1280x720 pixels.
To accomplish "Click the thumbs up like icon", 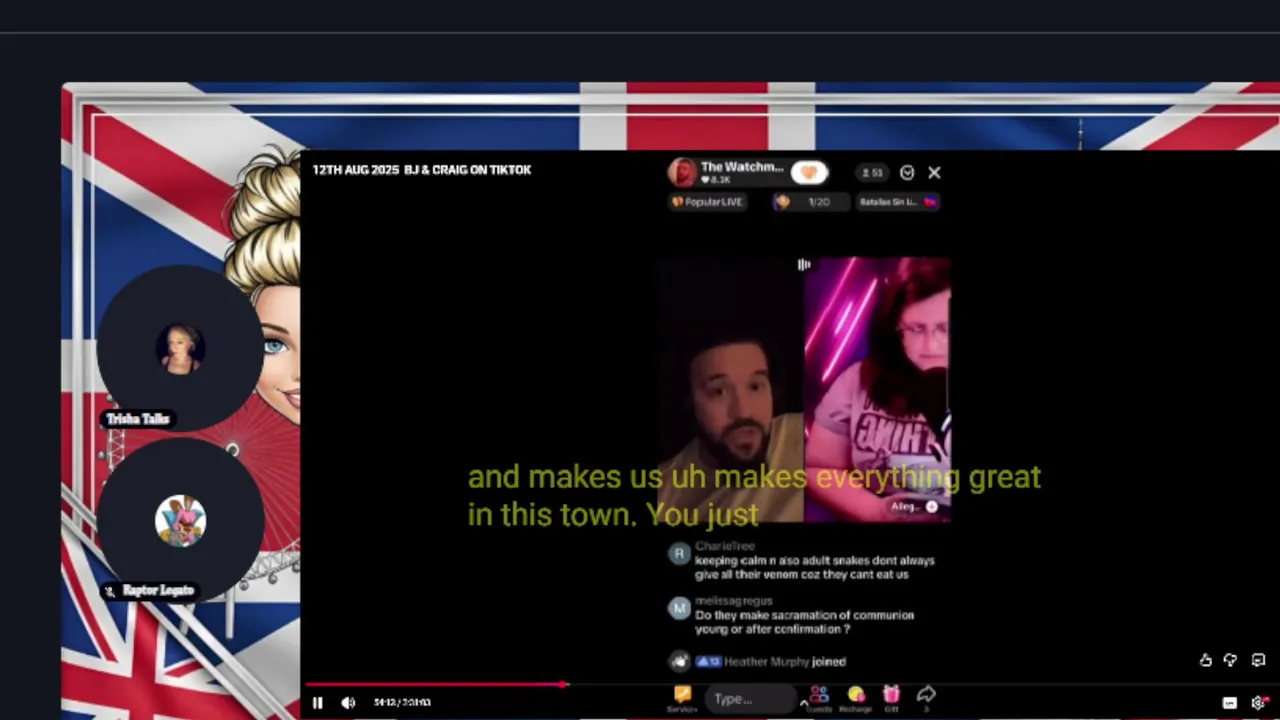I will (1206, 660).
